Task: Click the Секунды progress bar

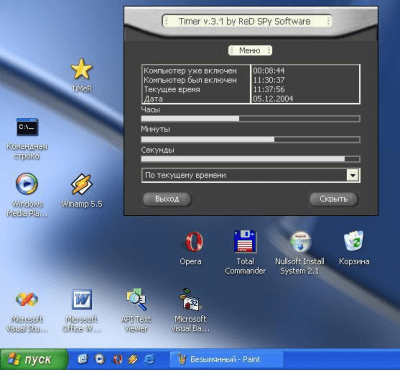Action: pyautogui.click(x=251, y=159)
